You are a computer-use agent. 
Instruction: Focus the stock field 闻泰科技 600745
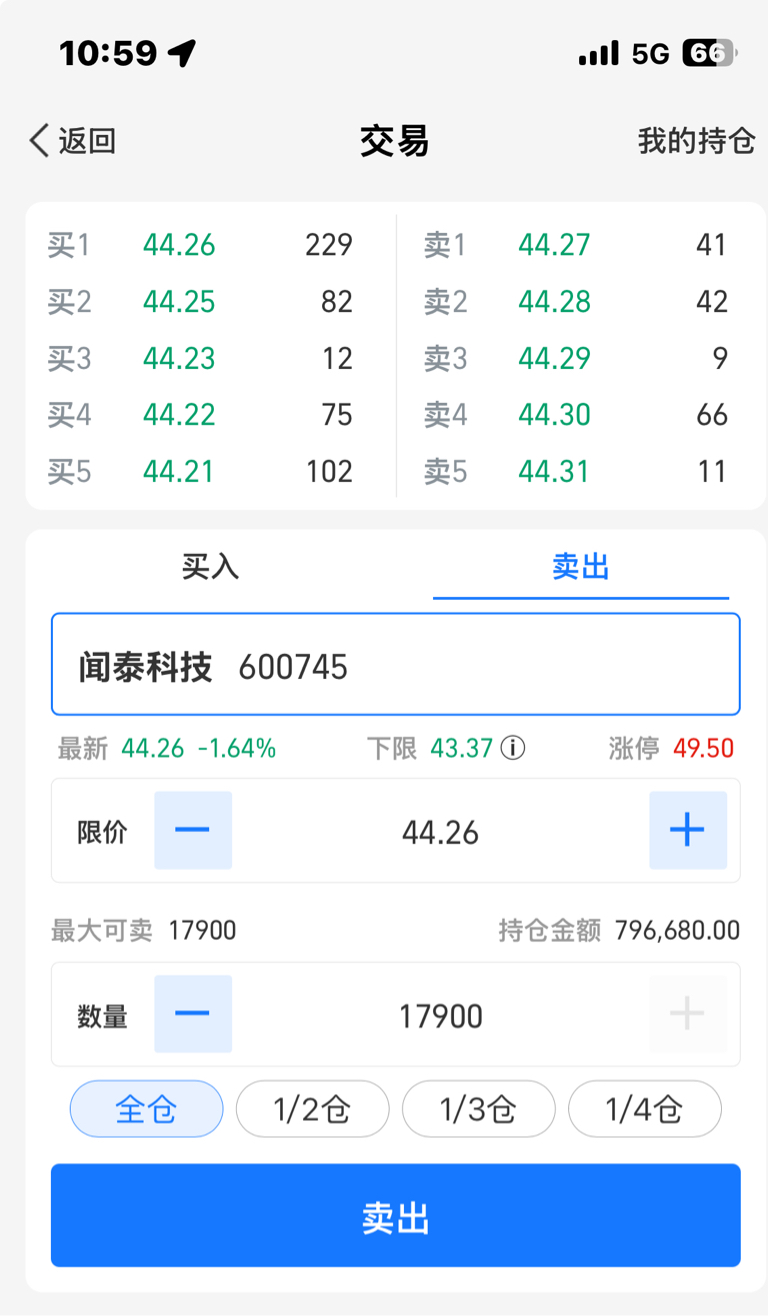pos(396,664)
